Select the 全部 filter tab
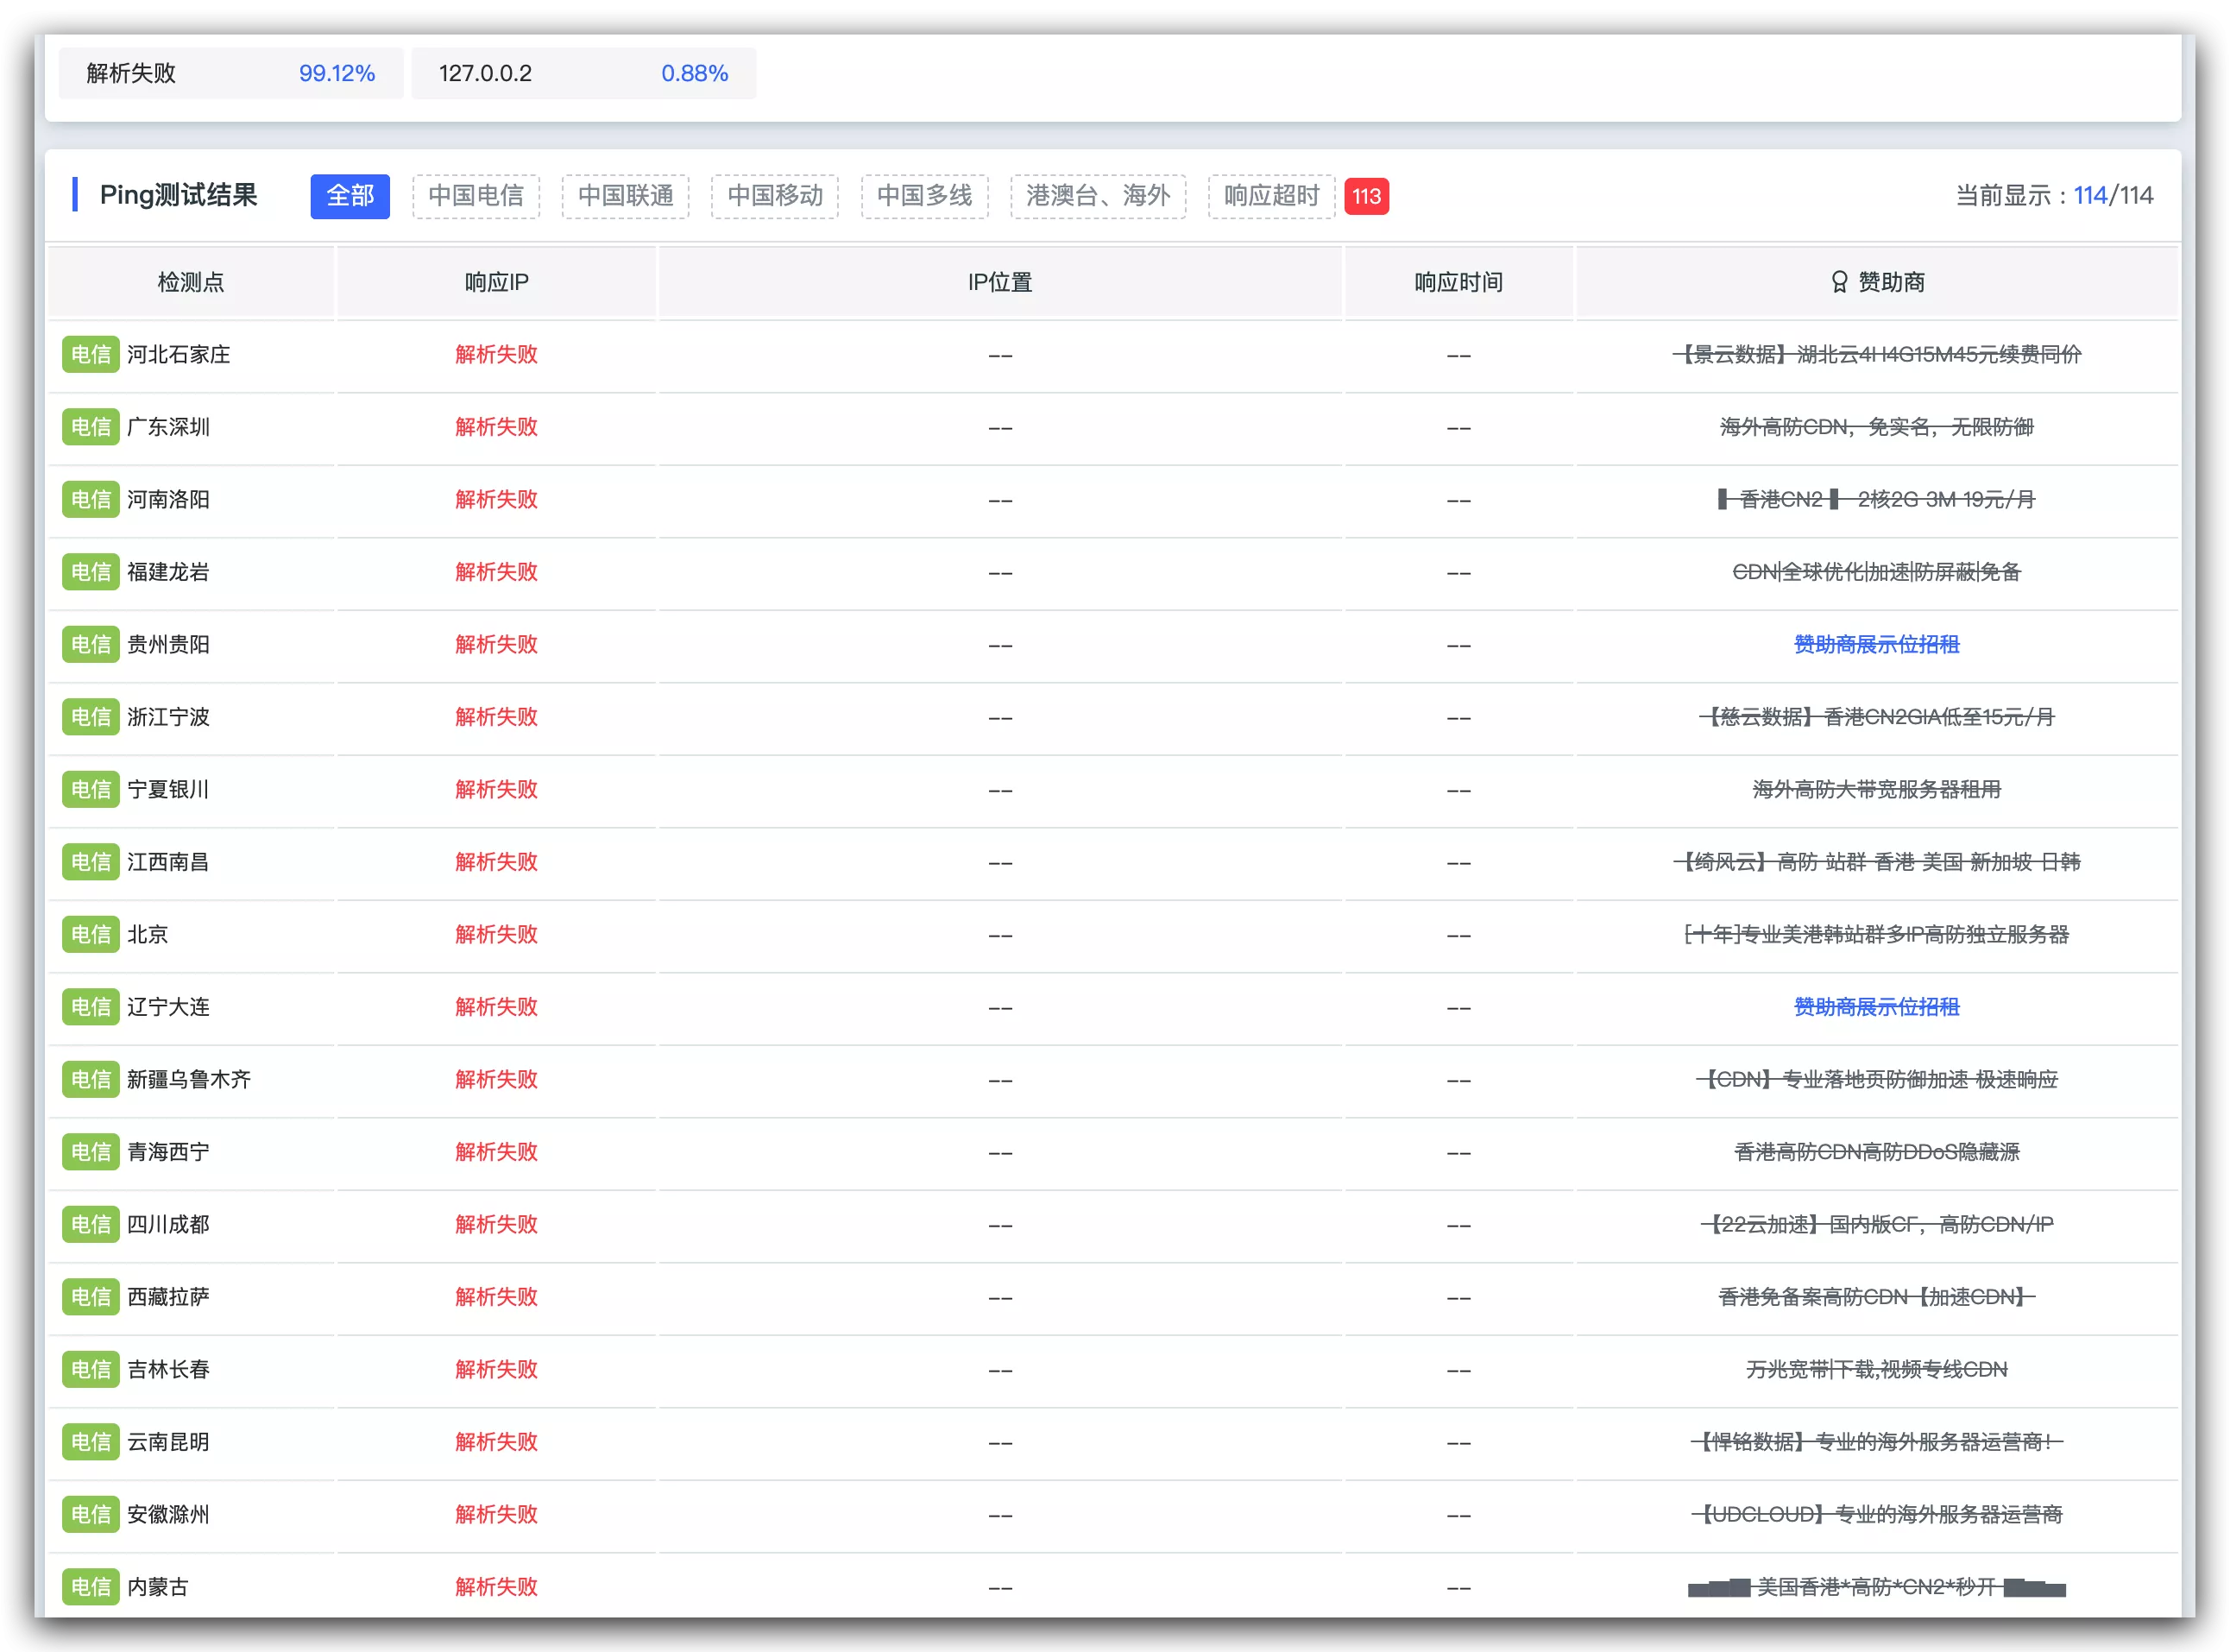This screenshot has width=2230, height=1652. pyautogui.click(x=350, y=196)
